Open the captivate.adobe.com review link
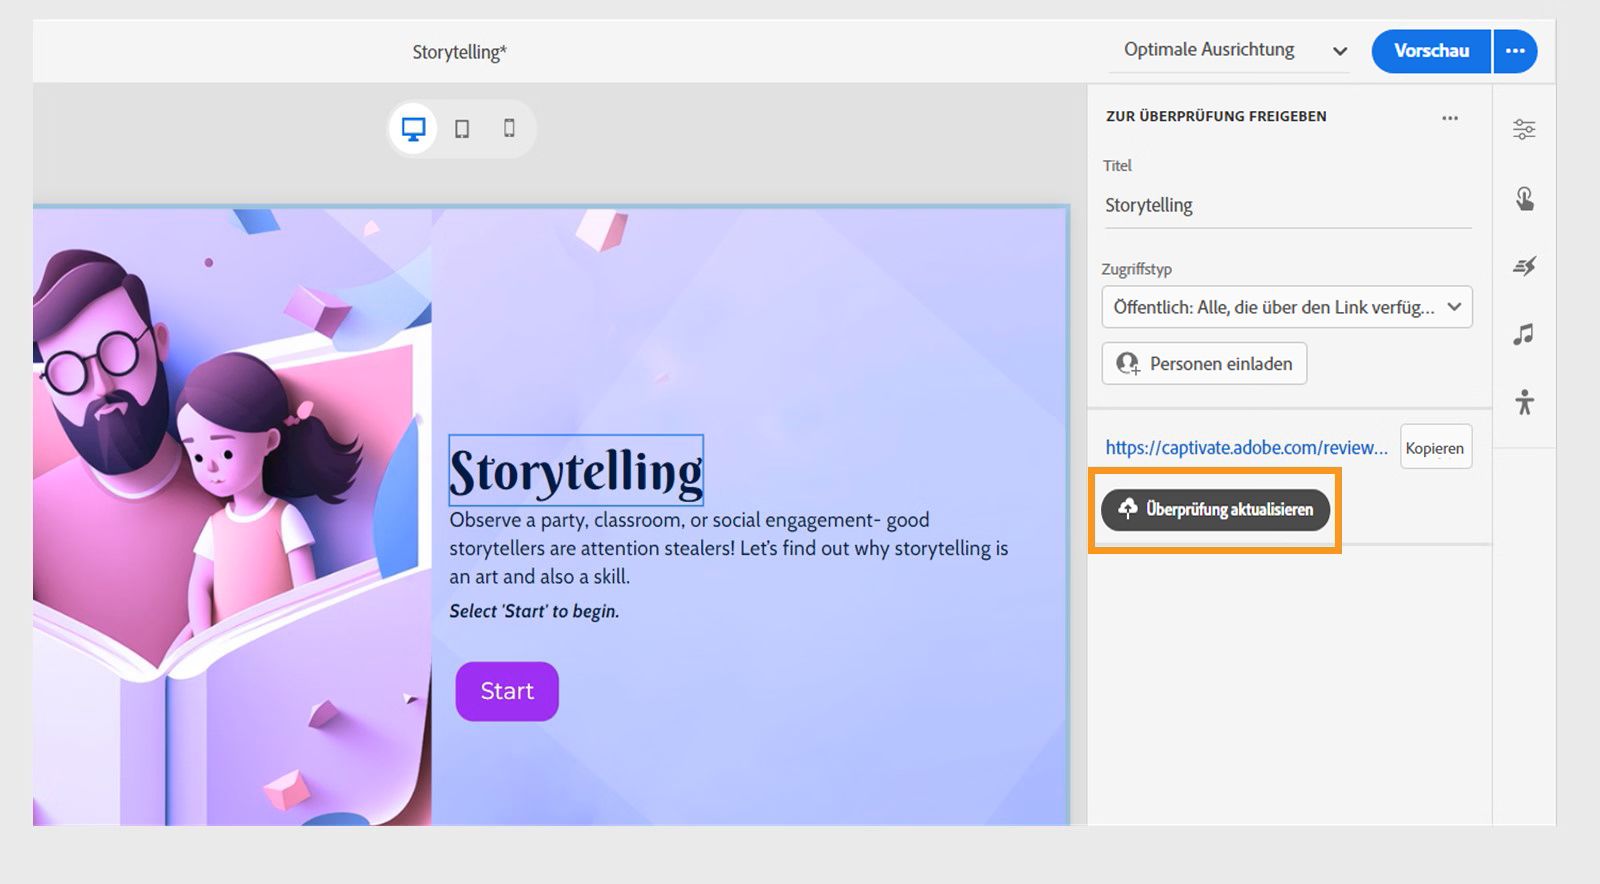This screenshot has width=1600, height=884. click(1246, 448)
